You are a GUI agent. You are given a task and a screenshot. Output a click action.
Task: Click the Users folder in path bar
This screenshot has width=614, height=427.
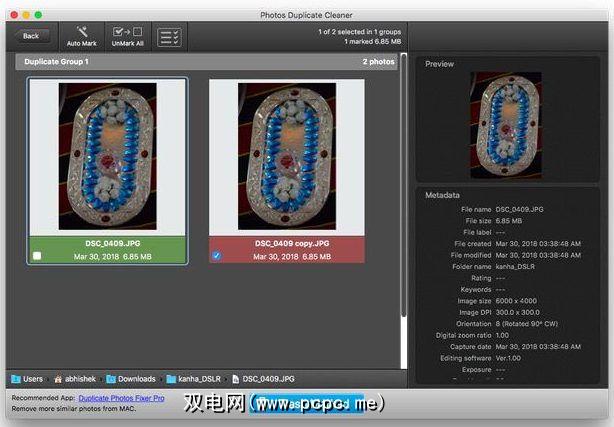(x=27, y=379)
